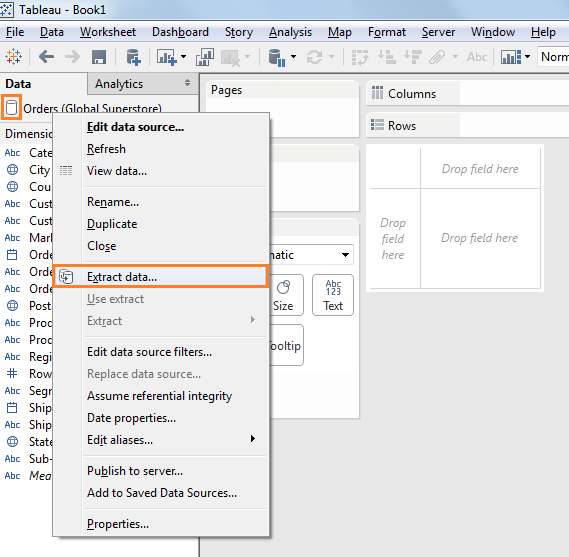Choose Rename in the context menu
The width and height of the screenshot is (569, 557).
(x=161, y=202)
